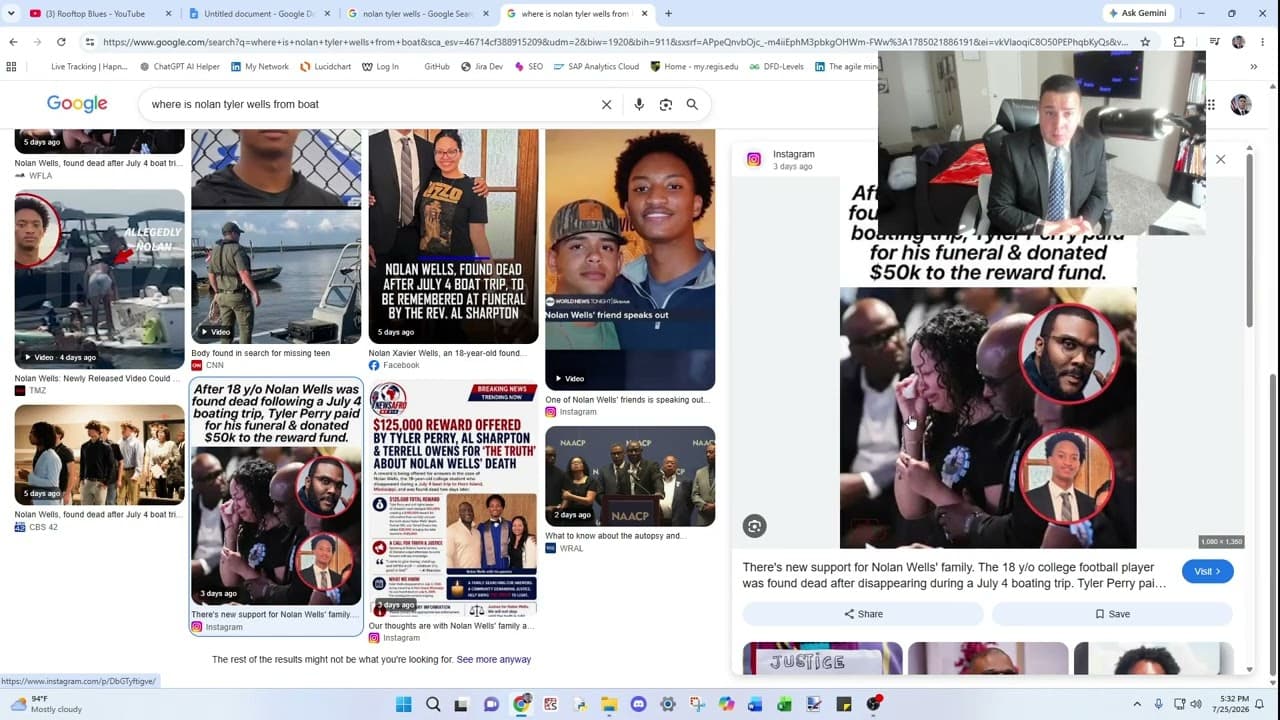1280x720 pixels.
Task: Open Windows taskbar search
Action: point(433,704)
